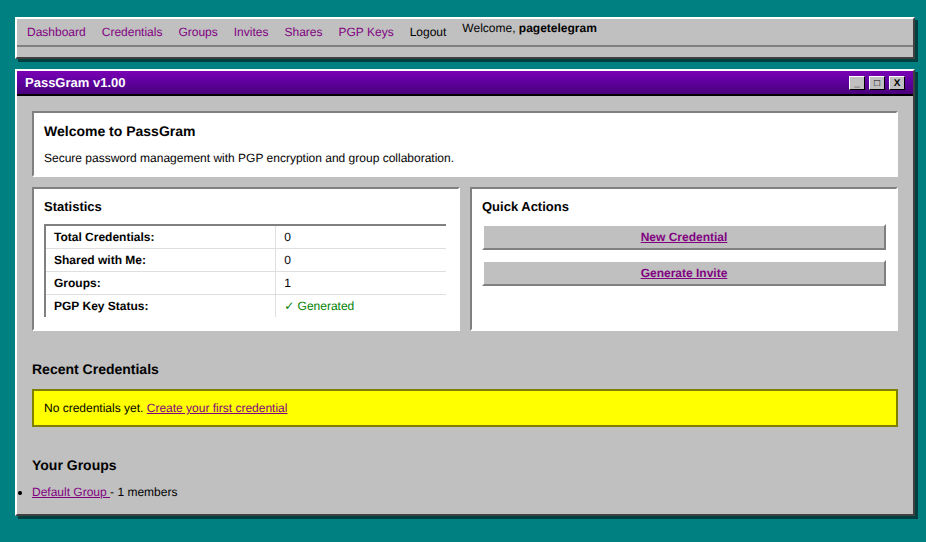Click the pagetelegram username in header
The width and height of the screenshot is (926, 542).
click(557, 28)
